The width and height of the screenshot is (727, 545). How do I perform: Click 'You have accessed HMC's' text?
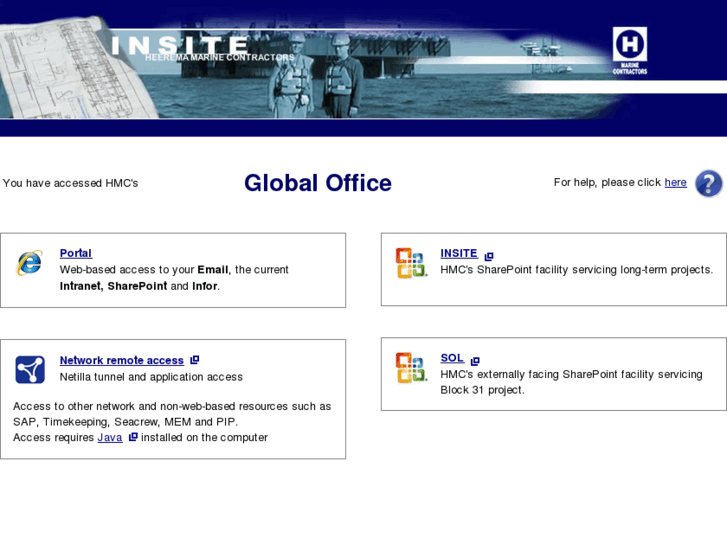tap(70, 183)
